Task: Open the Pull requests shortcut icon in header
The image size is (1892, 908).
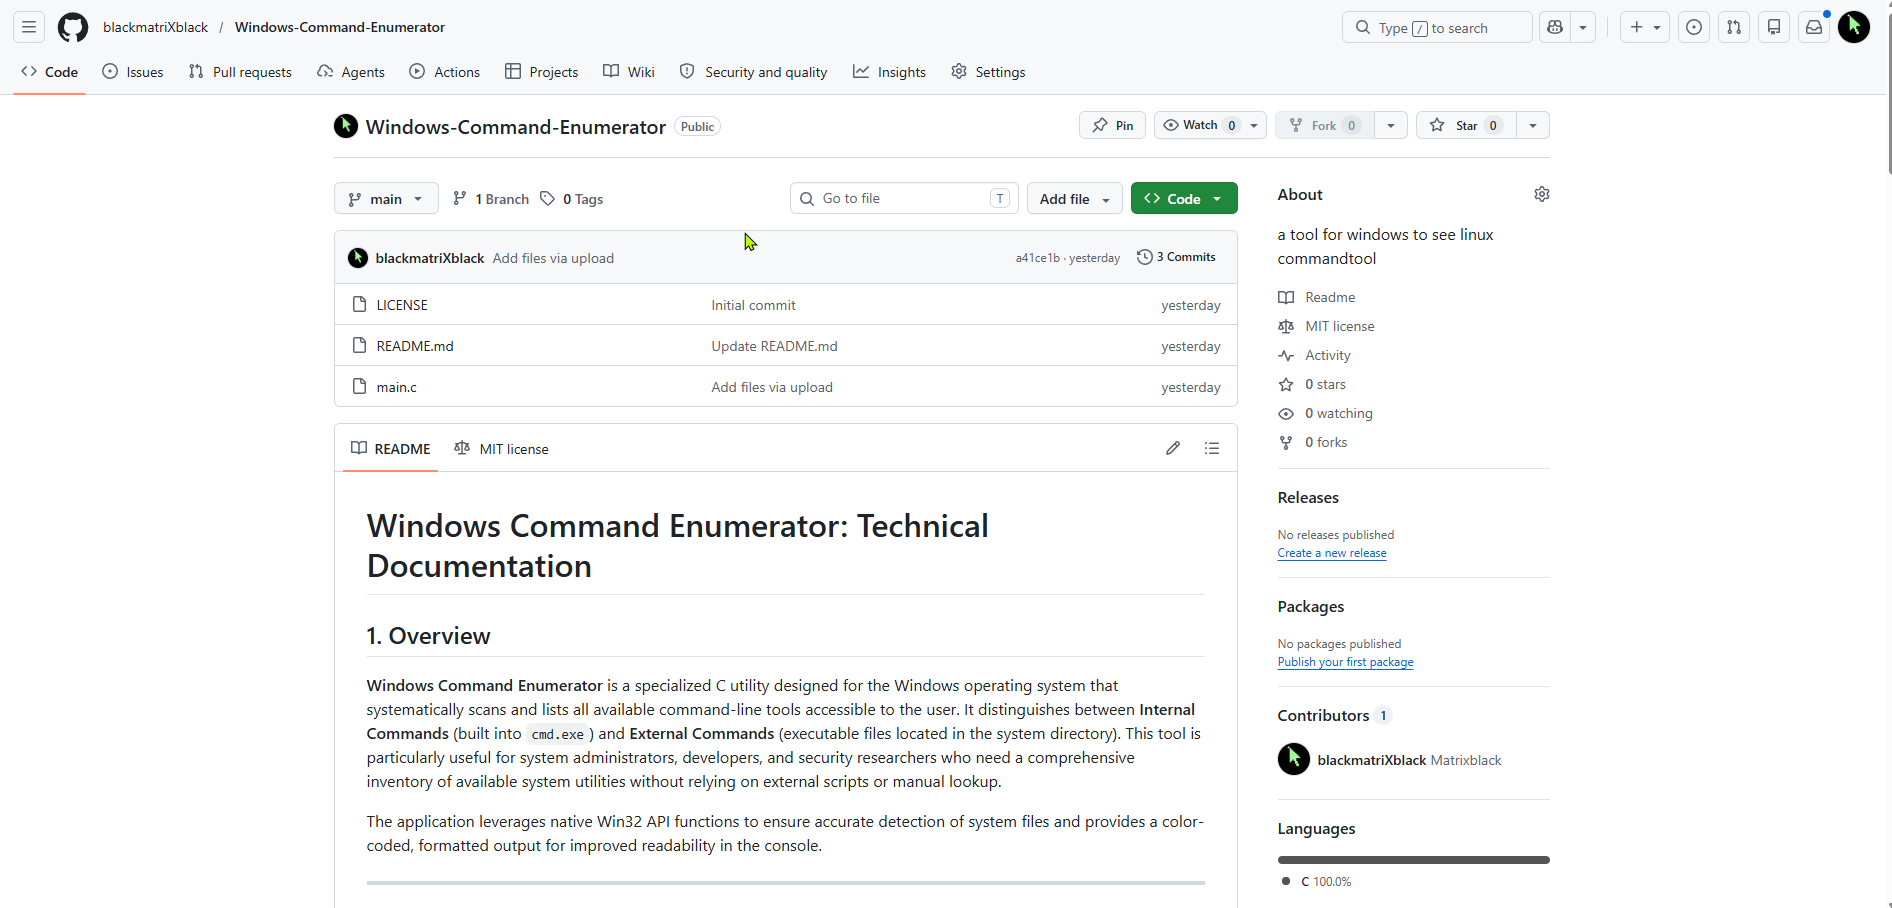Action: [x=1734, y=27]
